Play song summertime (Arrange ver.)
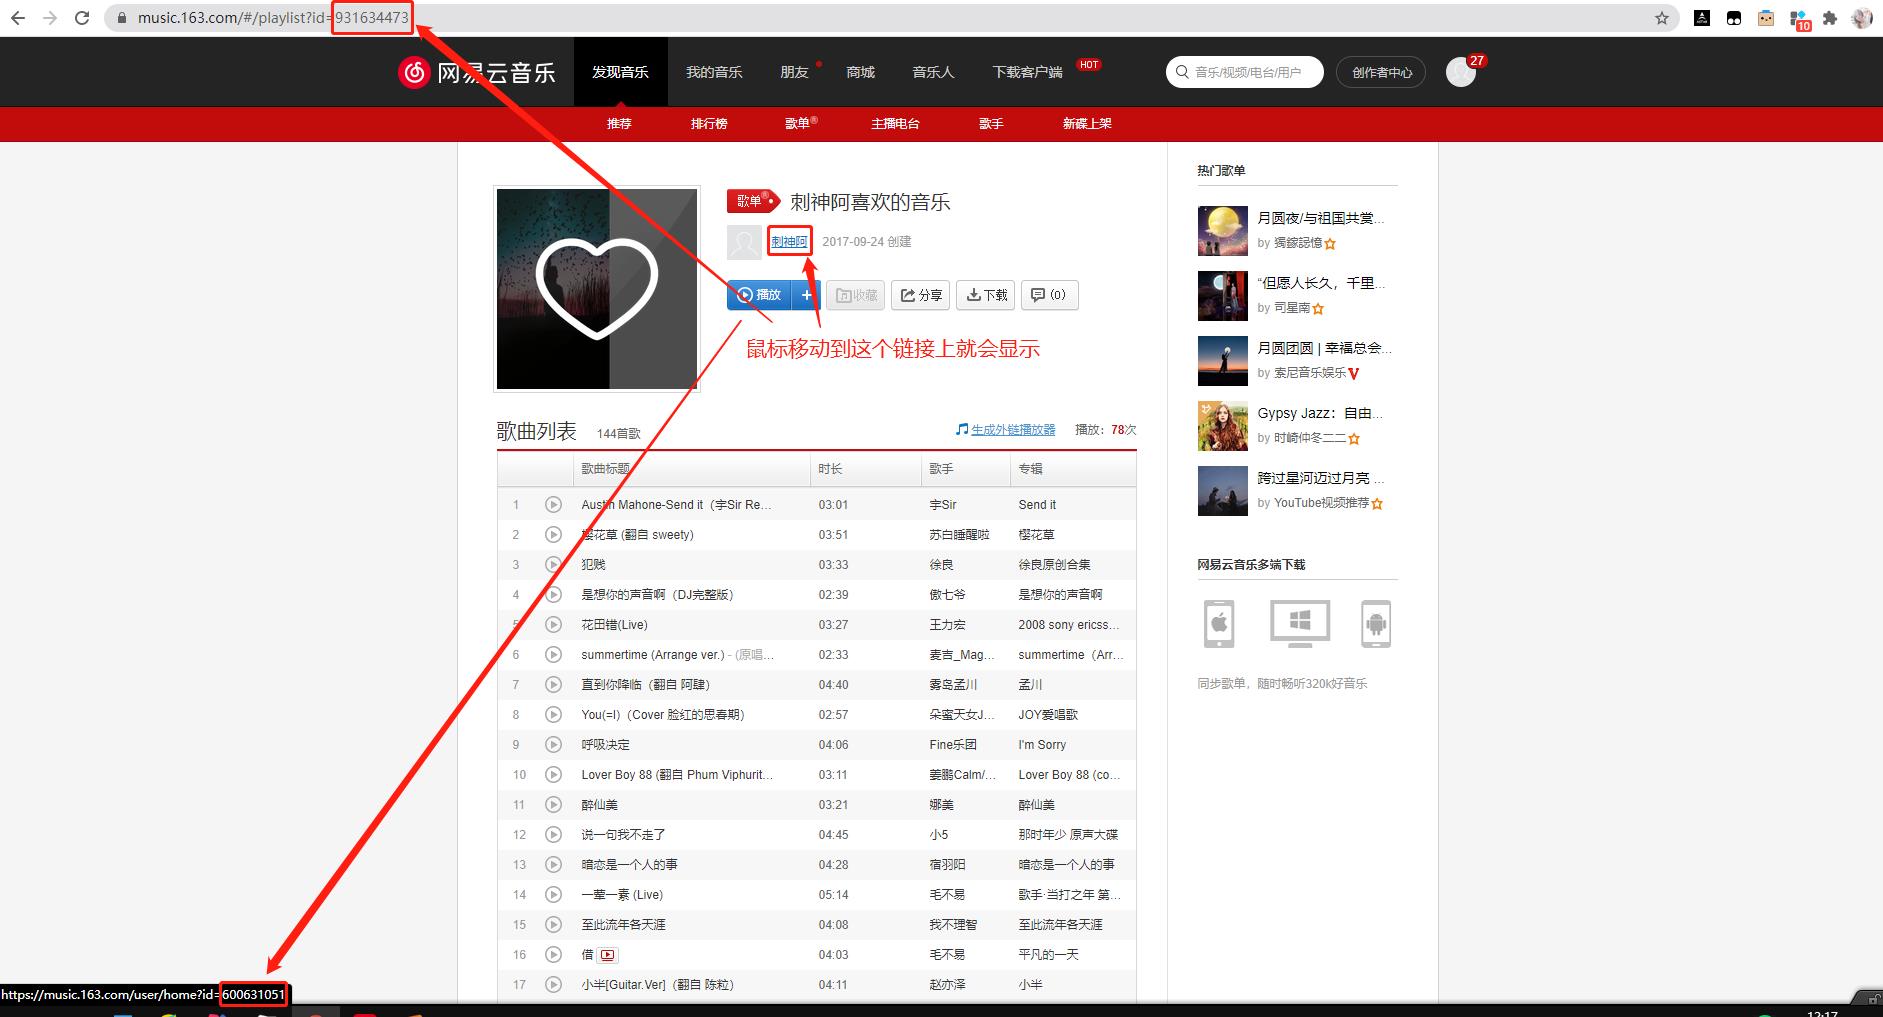The width and height of the screenshot is (1883, 1017). coord(553,655)
